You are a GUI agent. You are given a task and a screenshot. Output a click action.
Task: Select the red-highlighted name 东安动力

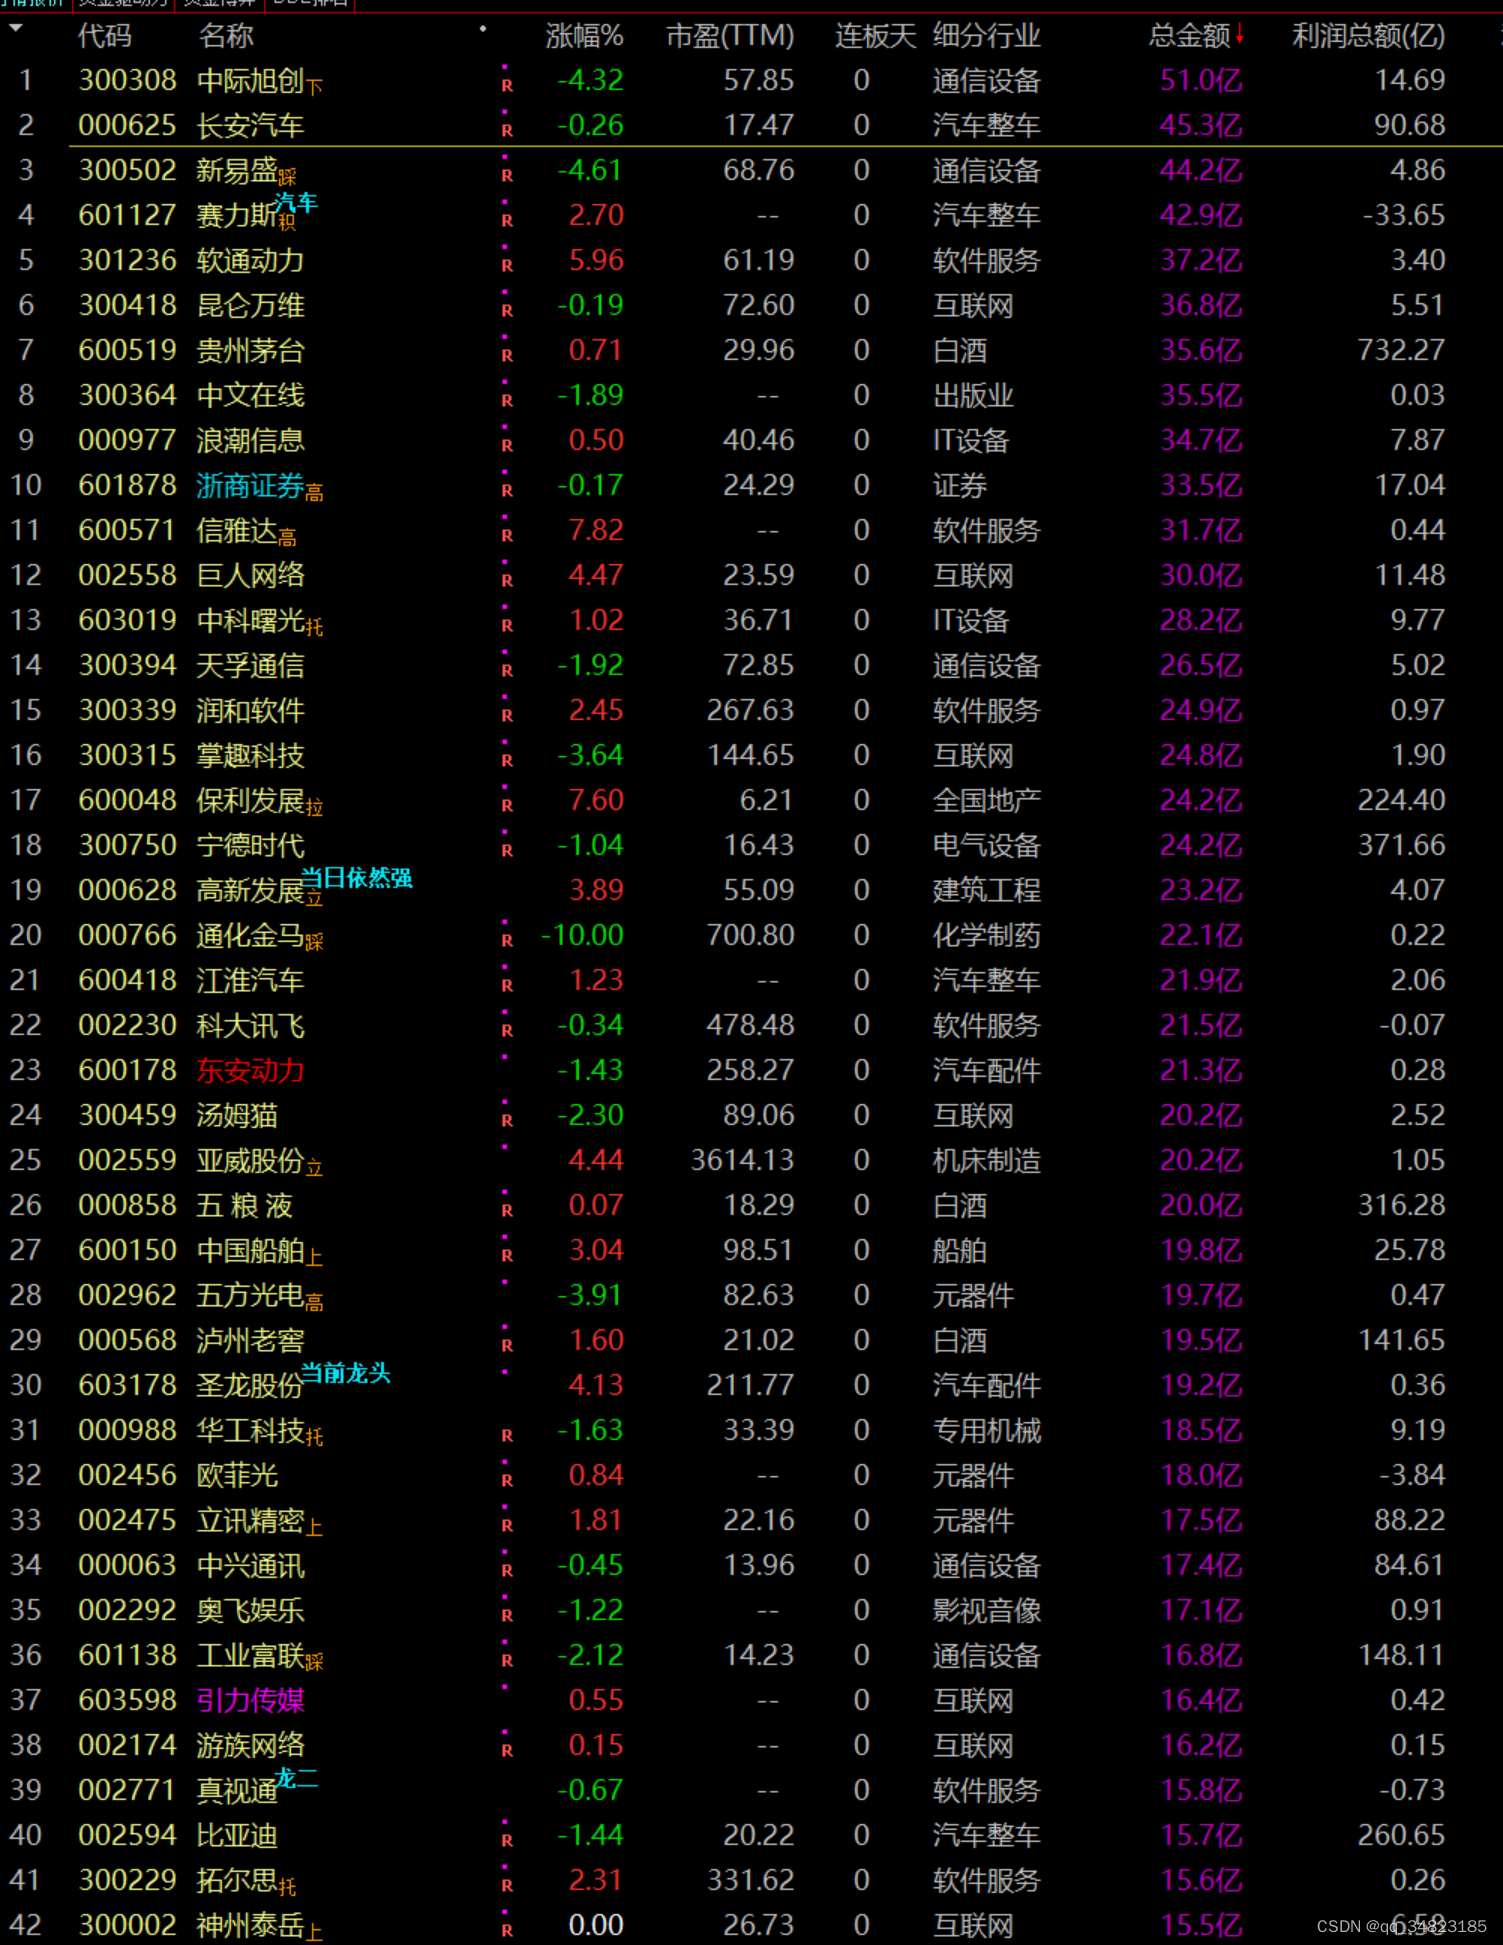250,1071
